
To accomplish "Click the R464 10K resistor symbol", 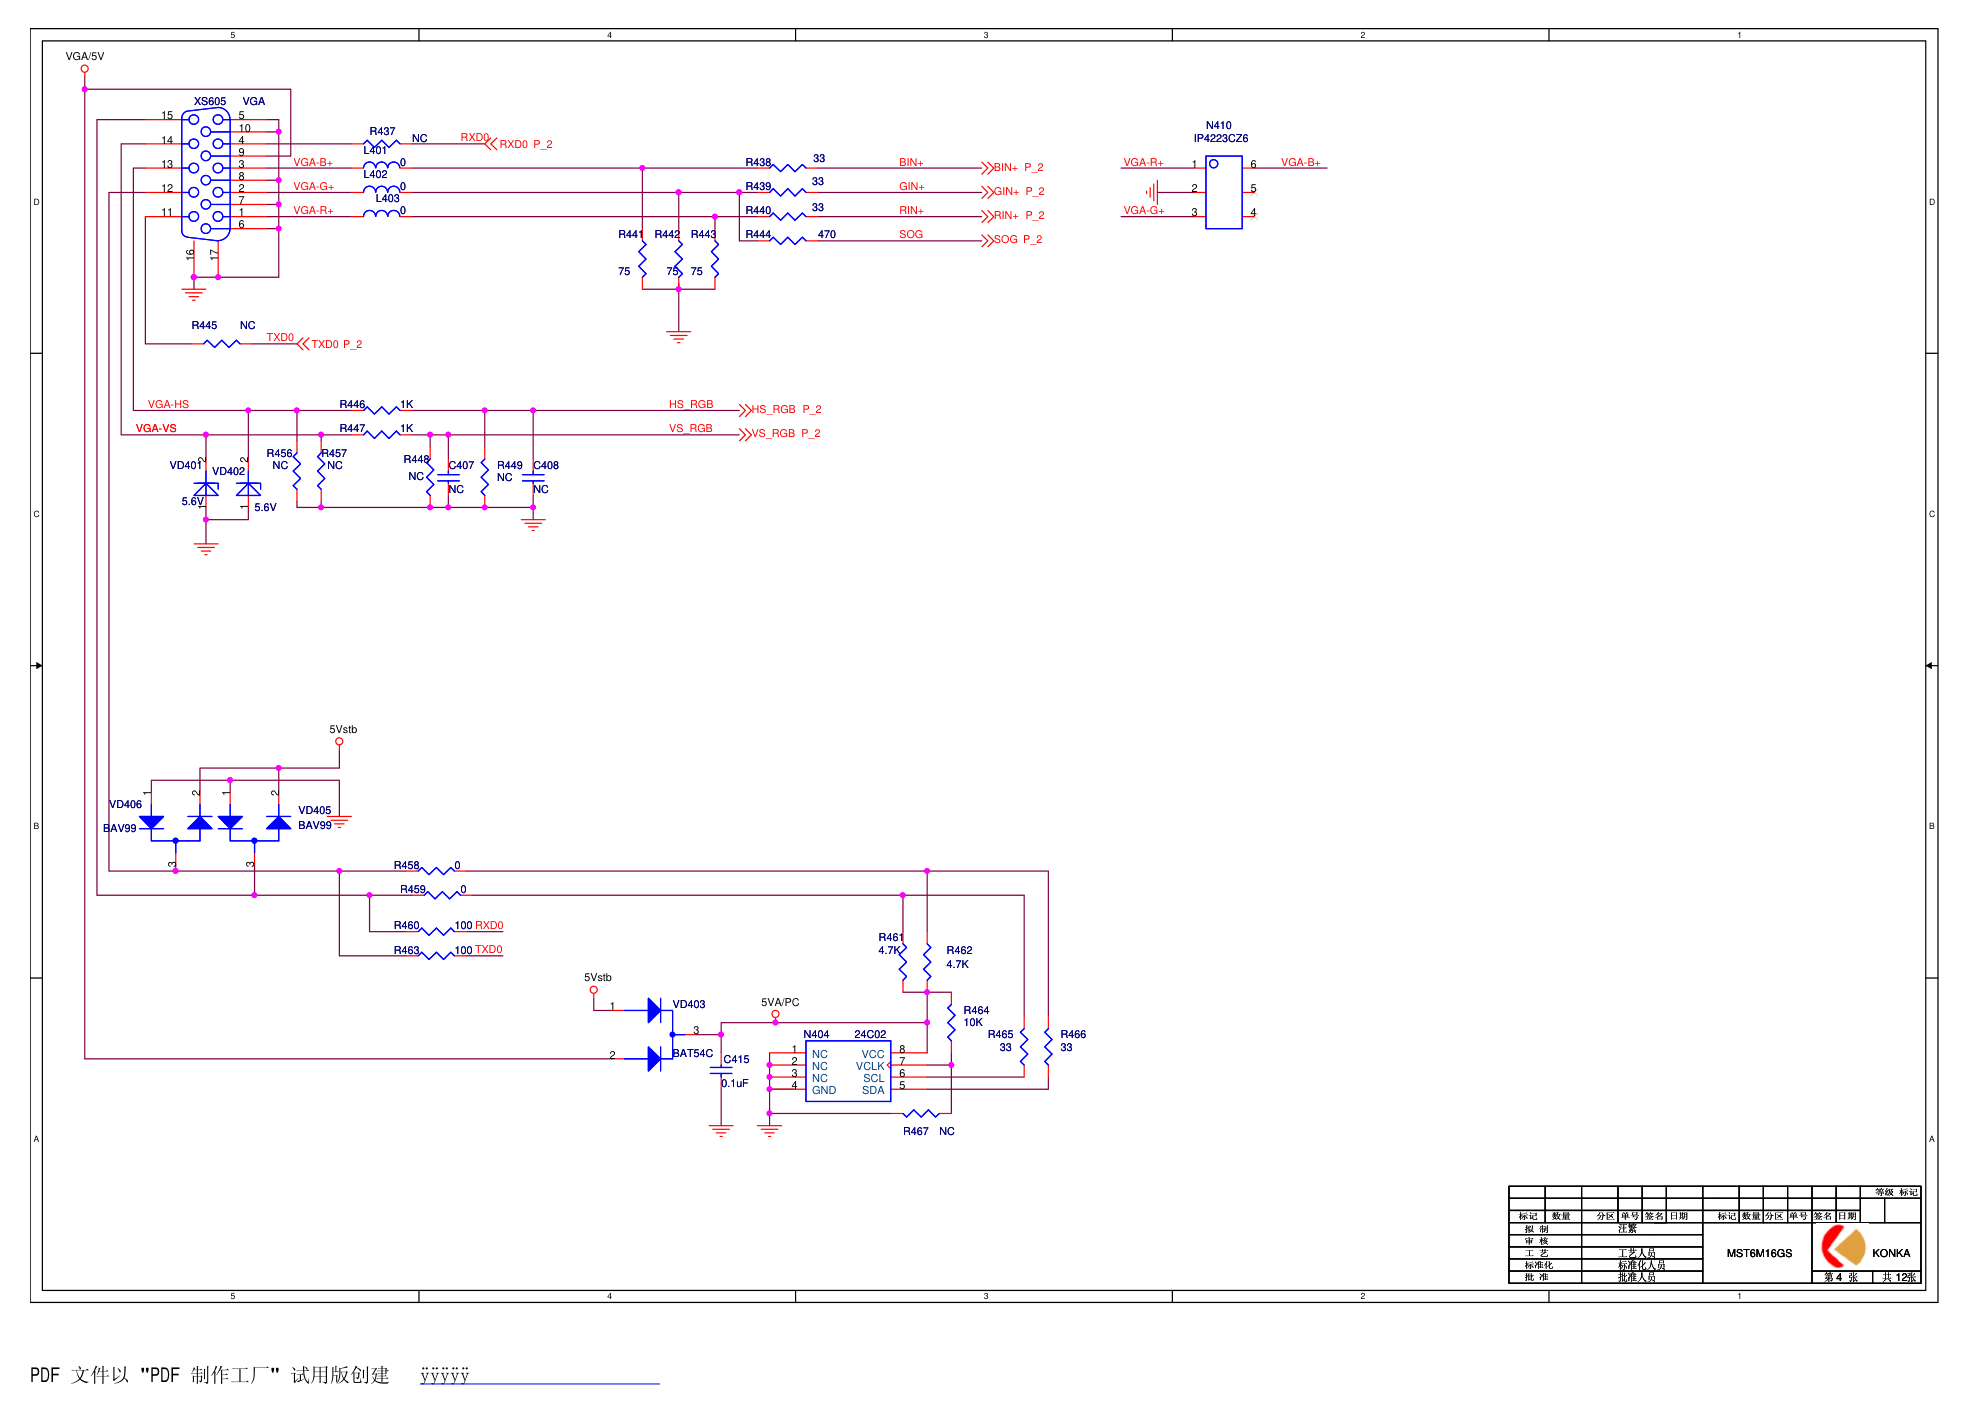I will [951, 1022].
